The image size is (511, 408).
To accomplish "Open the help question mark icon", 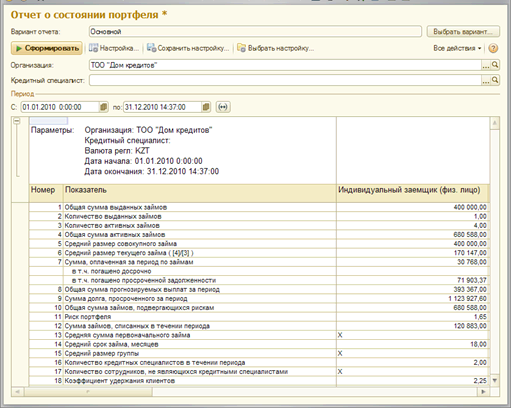I will (493, 48).
